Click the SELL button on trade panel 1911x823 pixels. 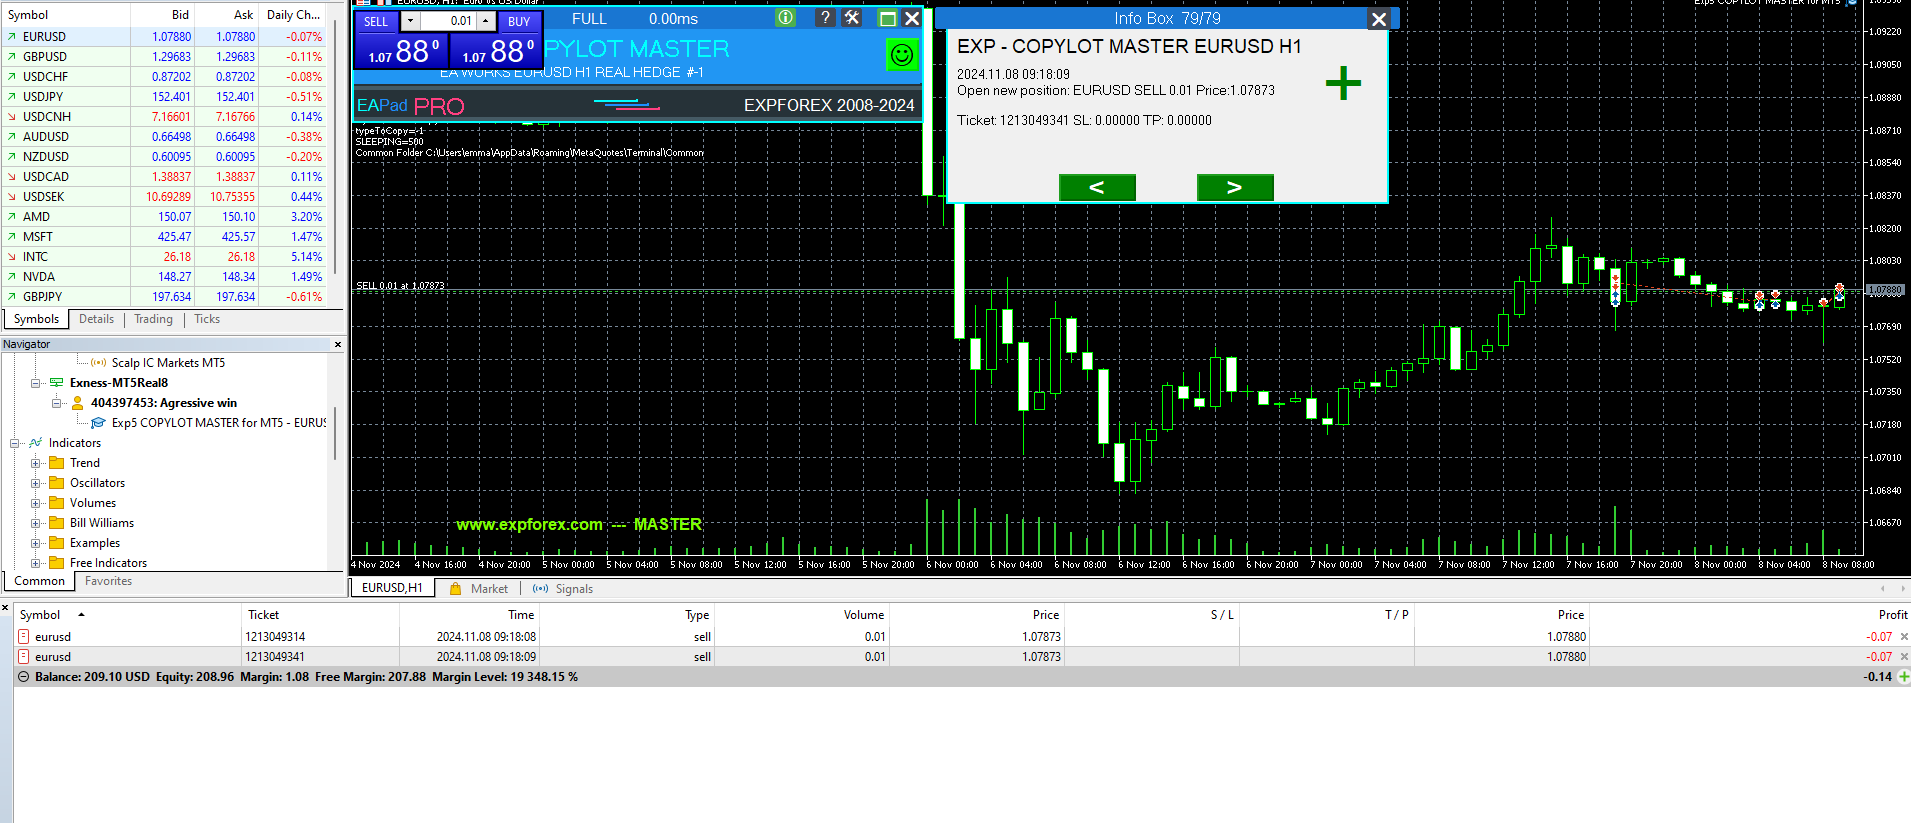(x=376, y=21)
